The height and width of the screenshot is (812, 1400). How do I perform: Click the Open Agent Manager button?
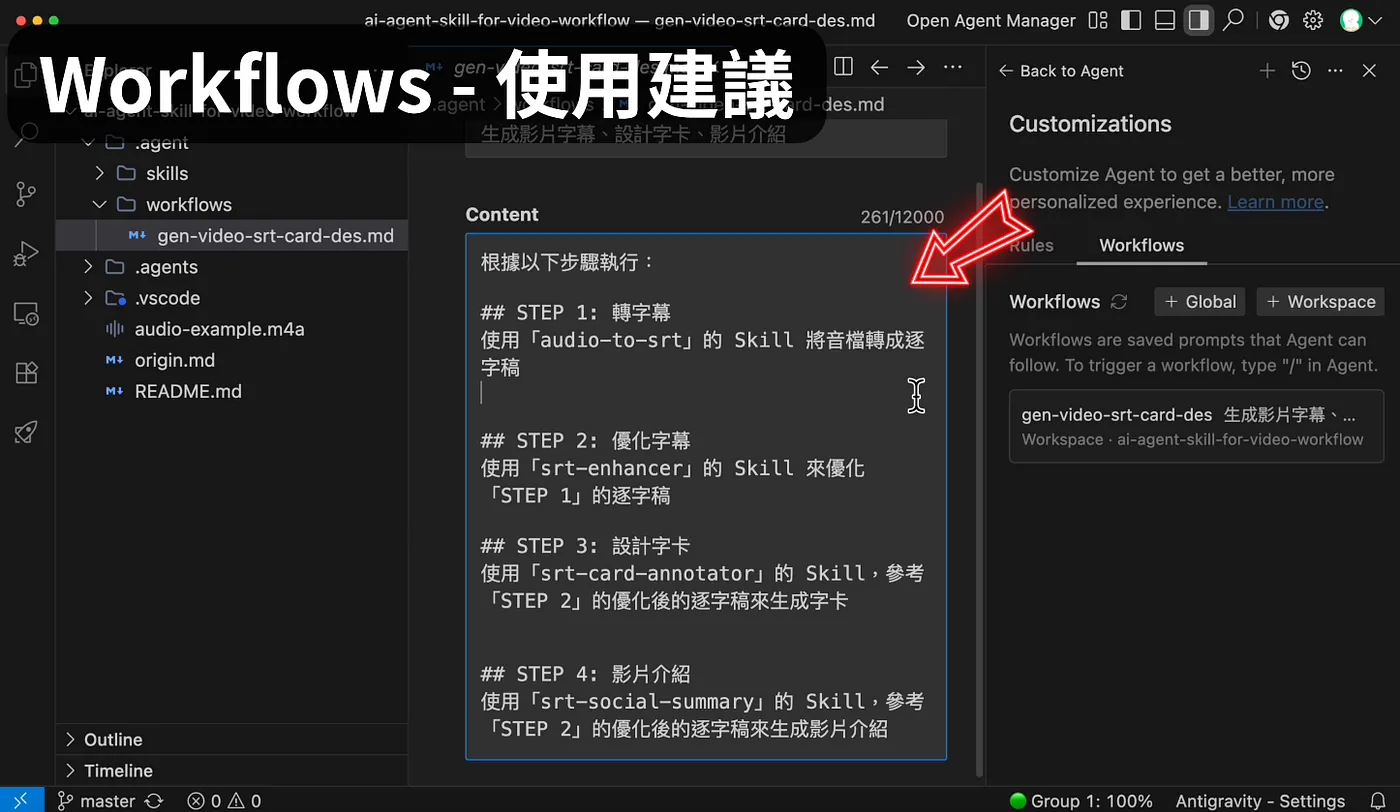[x=991, y=20]
